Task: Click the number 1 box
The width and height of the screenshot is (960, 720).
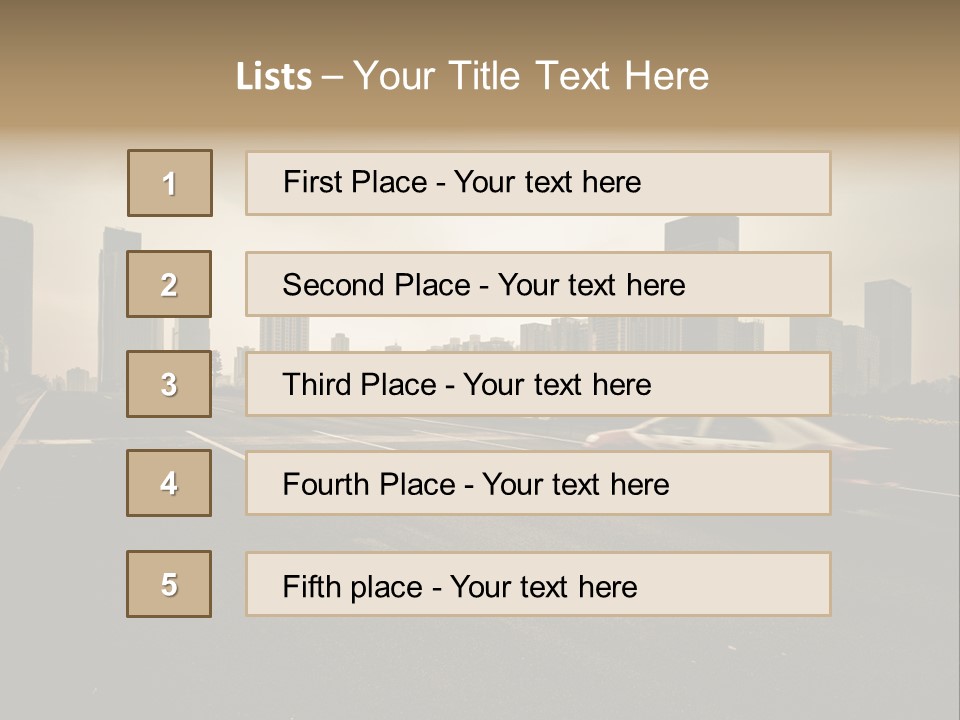Action: point(170,183)
